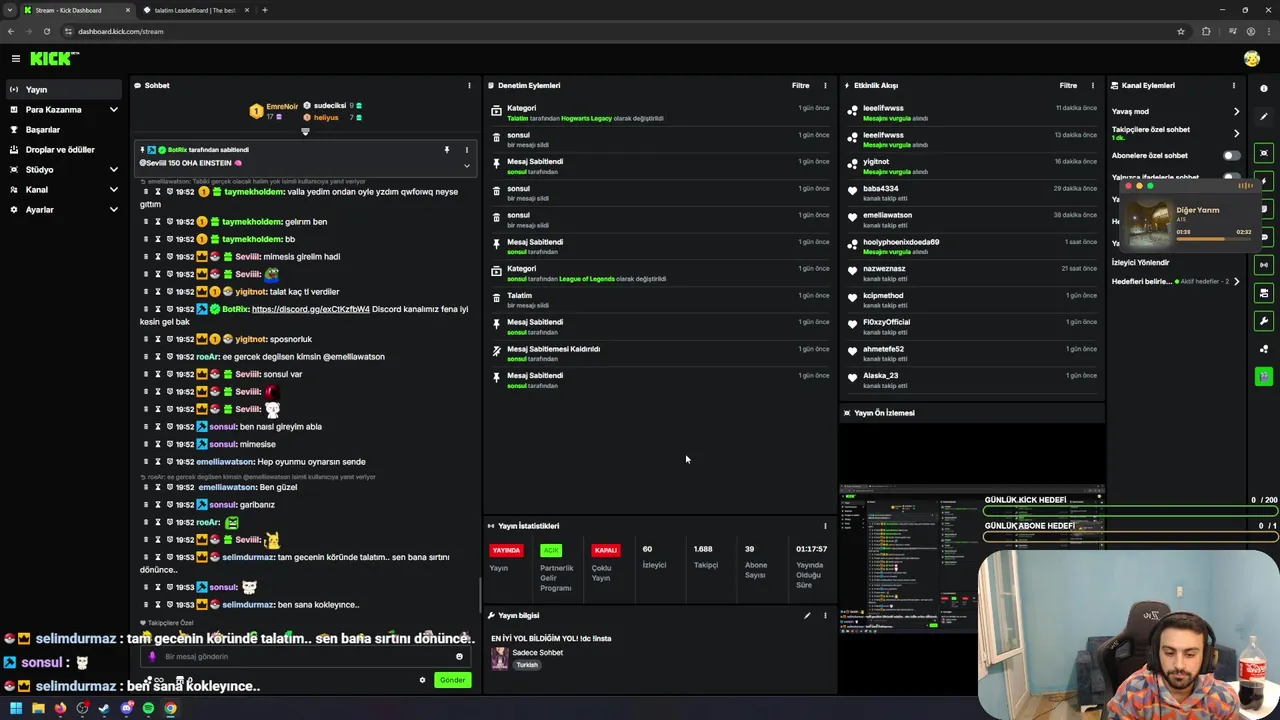The width and height of the screenshot is (1280, 720).
Task: Unpin the pinned BotRix chat message
Action: 447,150
